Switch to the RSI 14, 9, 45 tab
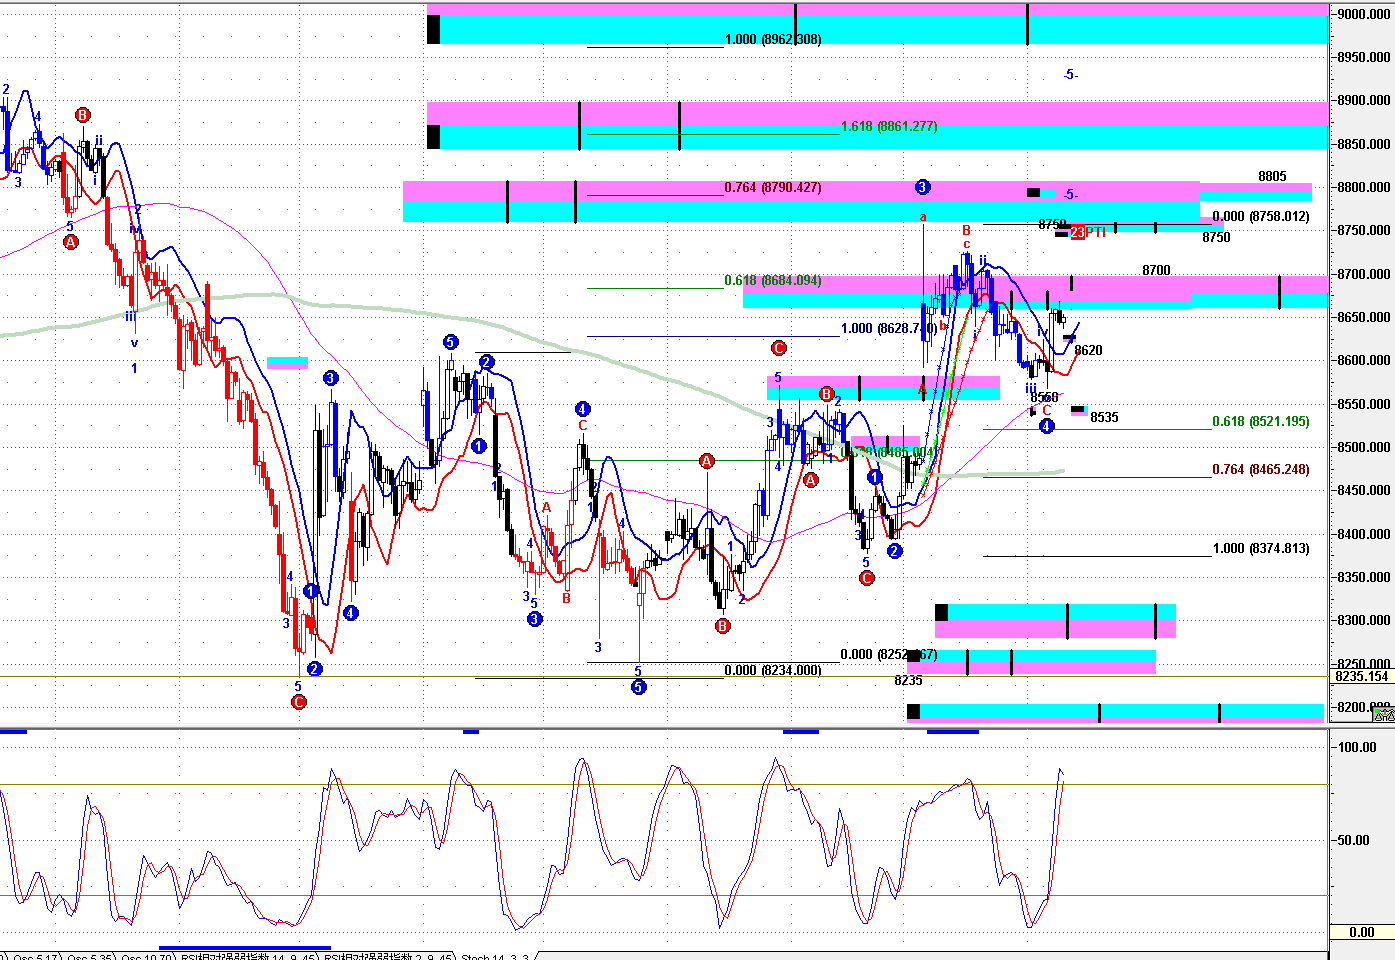The image size is (1395, 960). (x=249, y=956)
